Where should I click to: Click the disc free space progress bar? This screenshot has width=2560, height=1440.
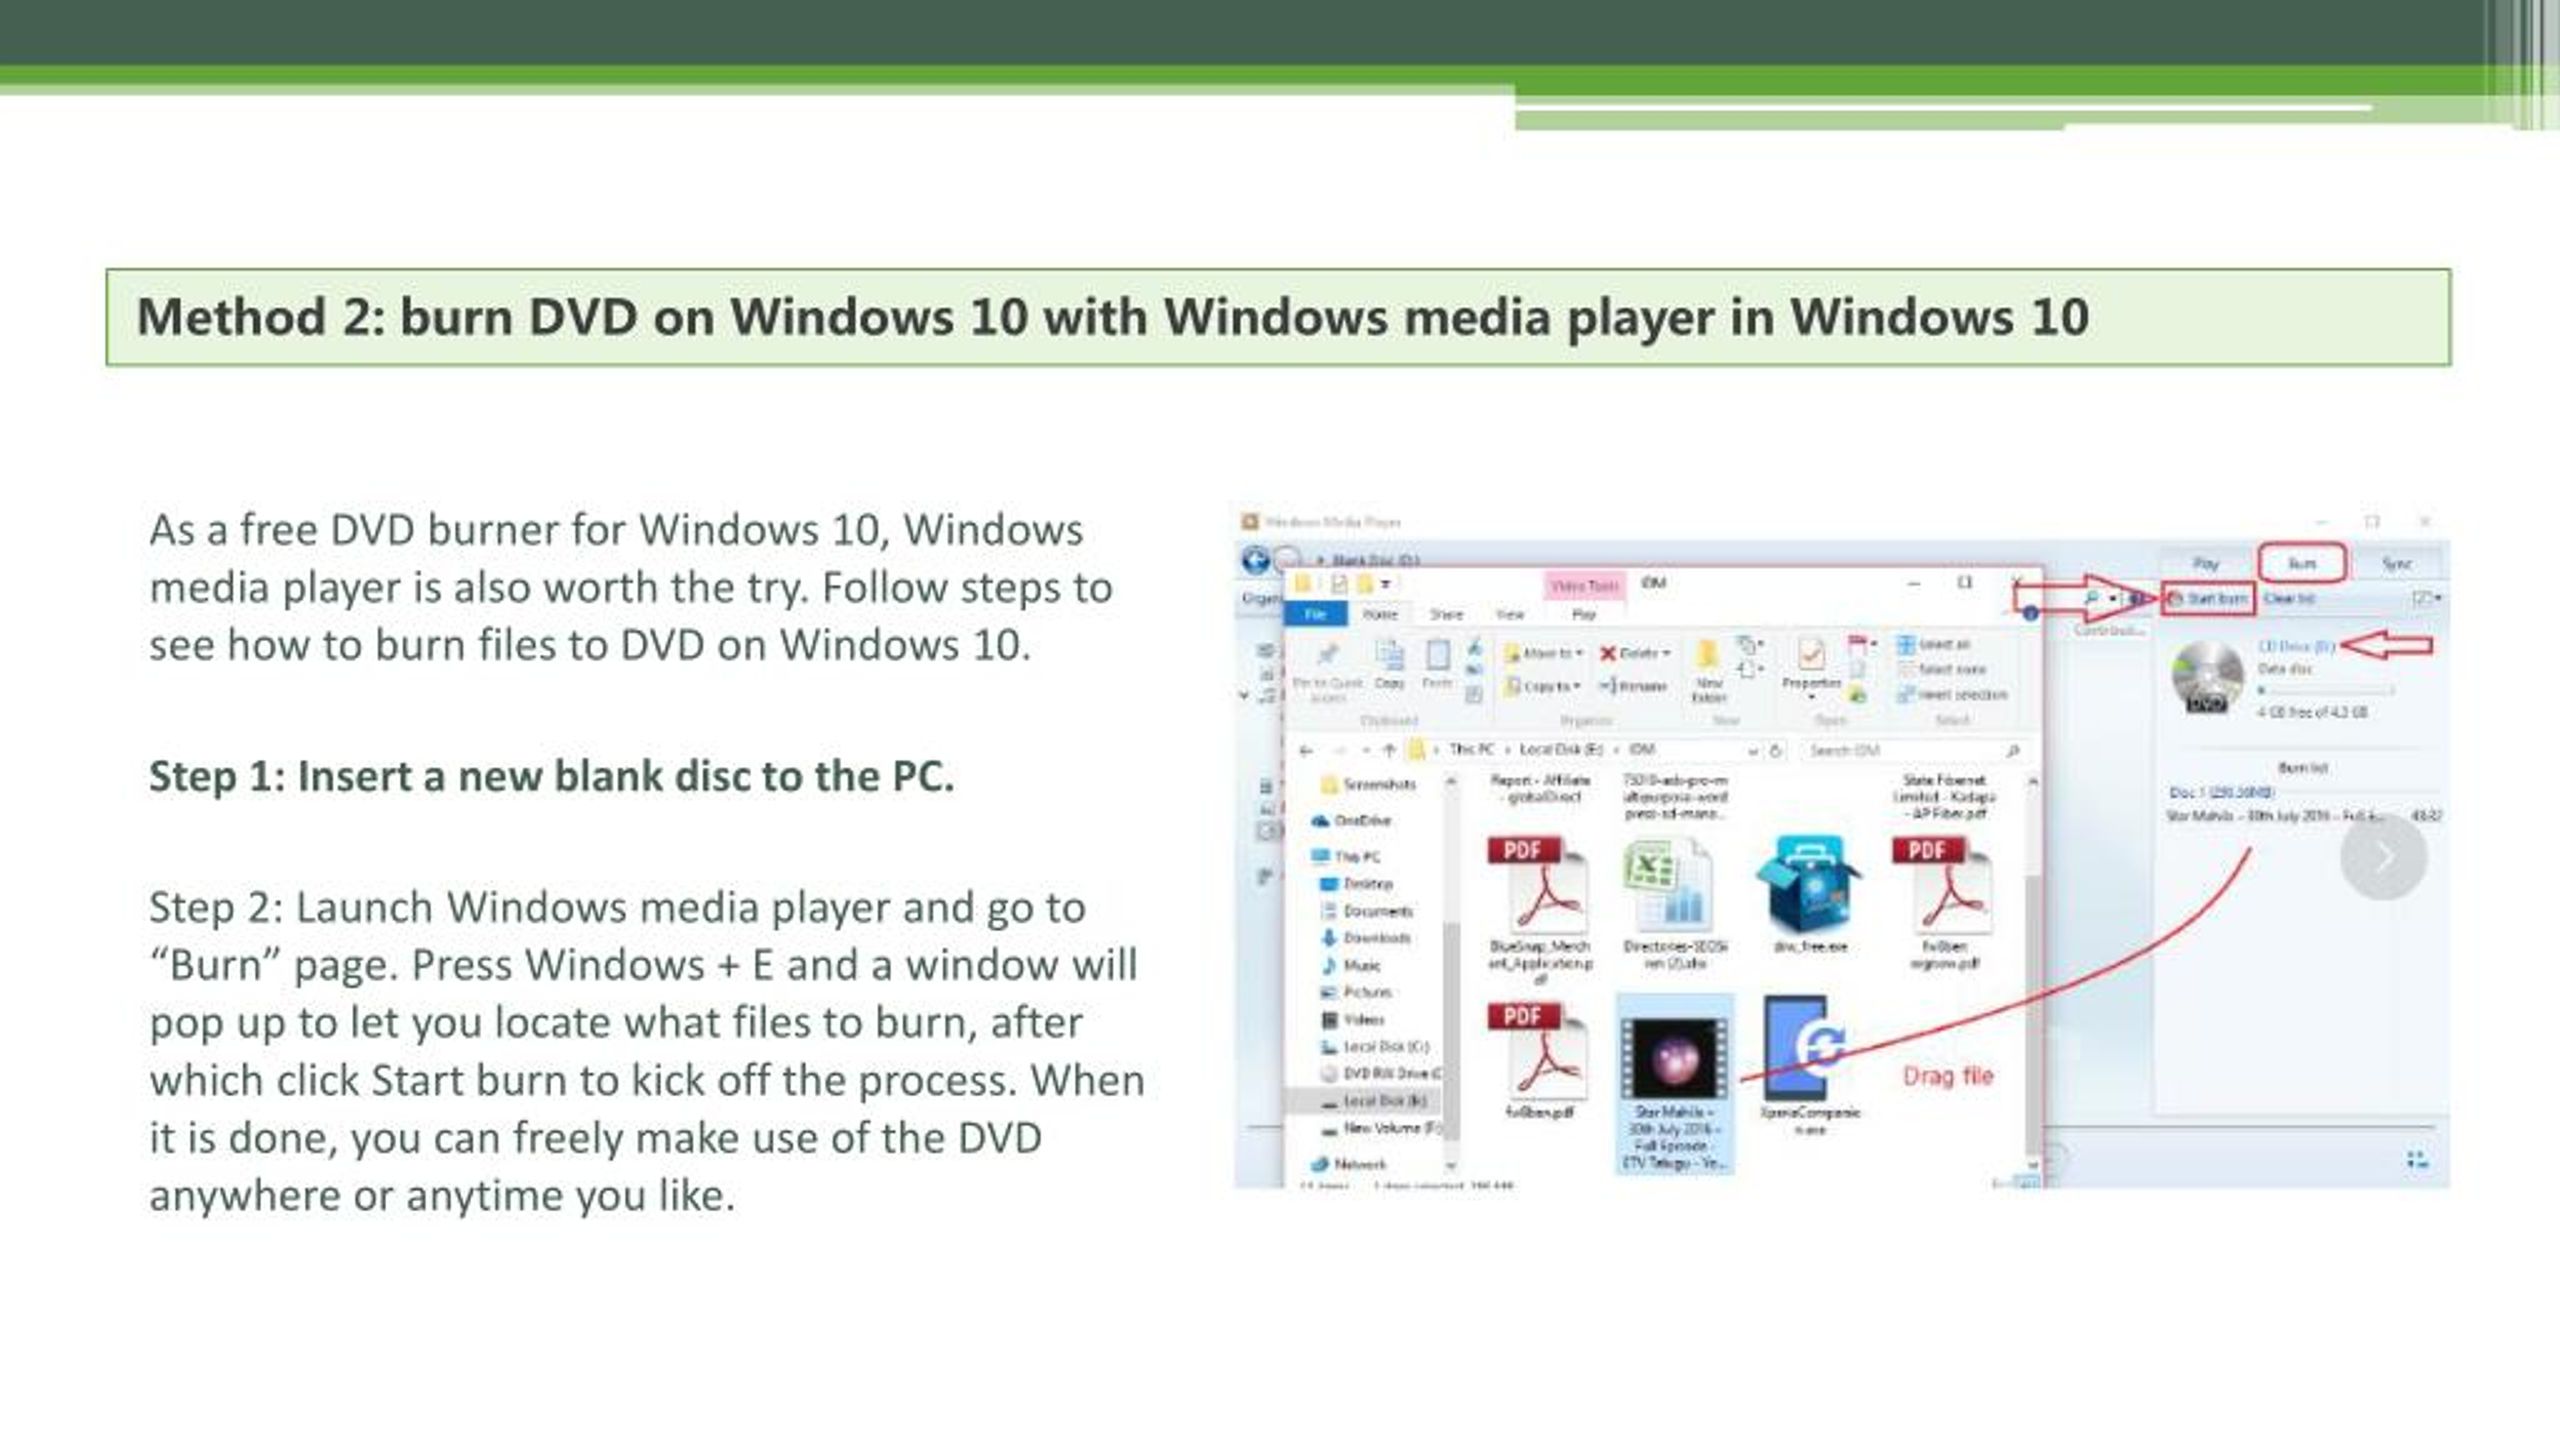click(2325, 690)
